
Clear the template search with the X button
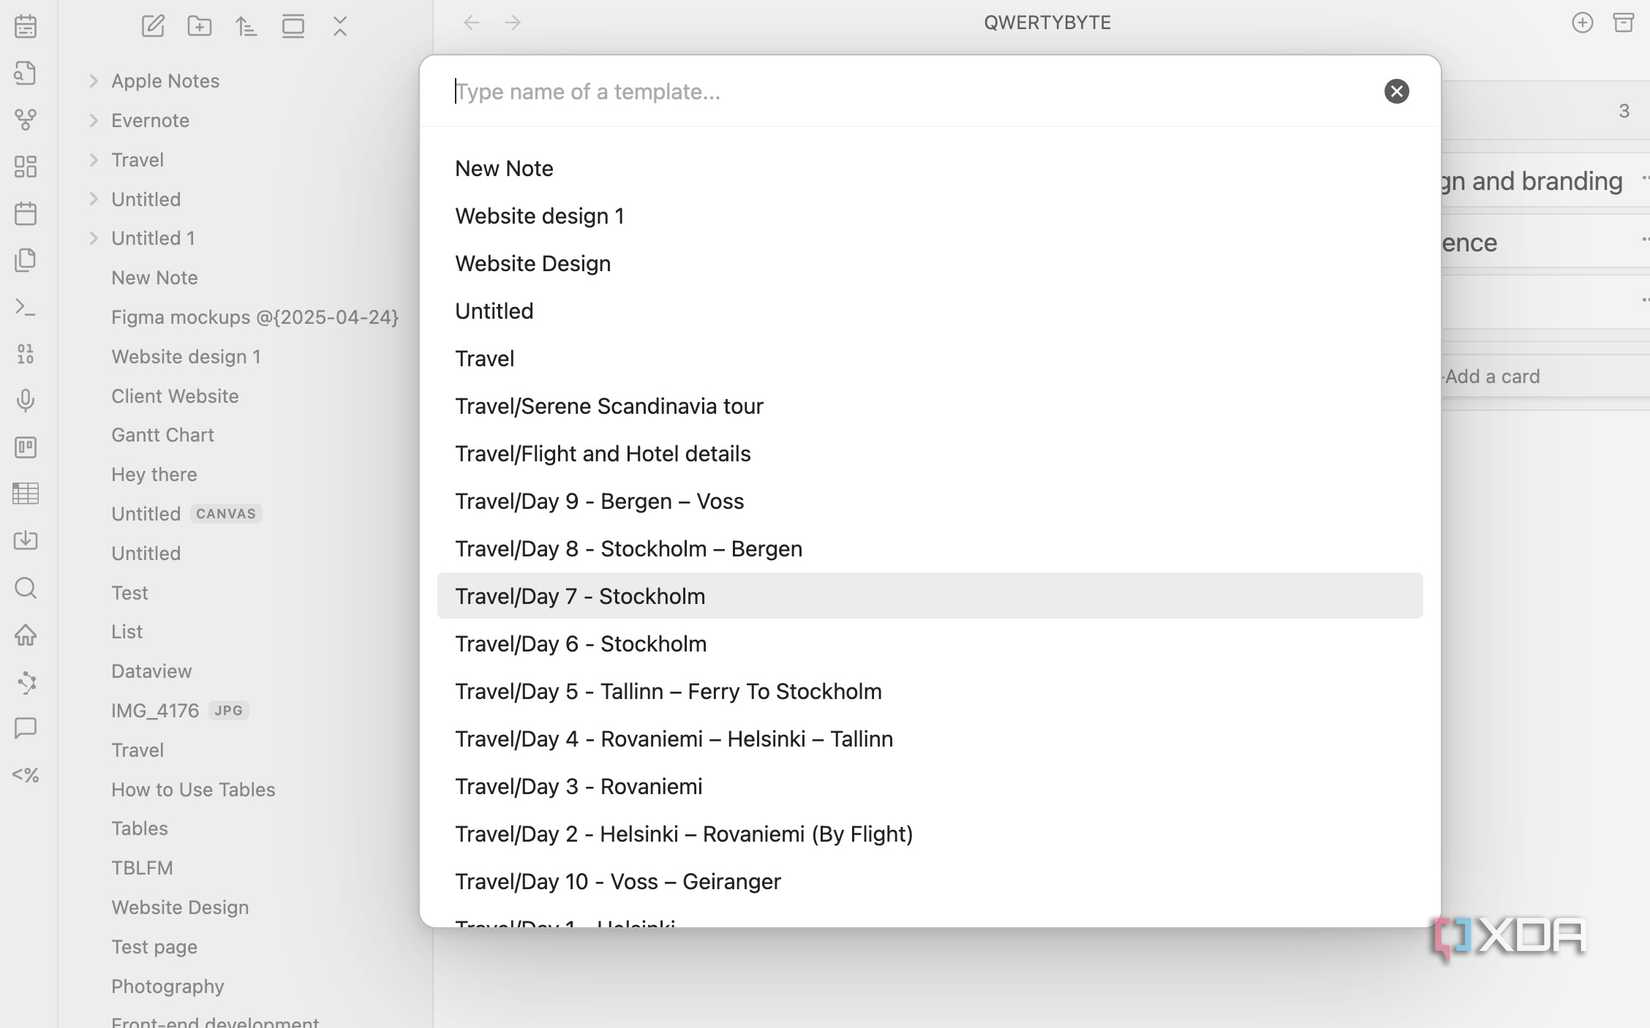1396,91
